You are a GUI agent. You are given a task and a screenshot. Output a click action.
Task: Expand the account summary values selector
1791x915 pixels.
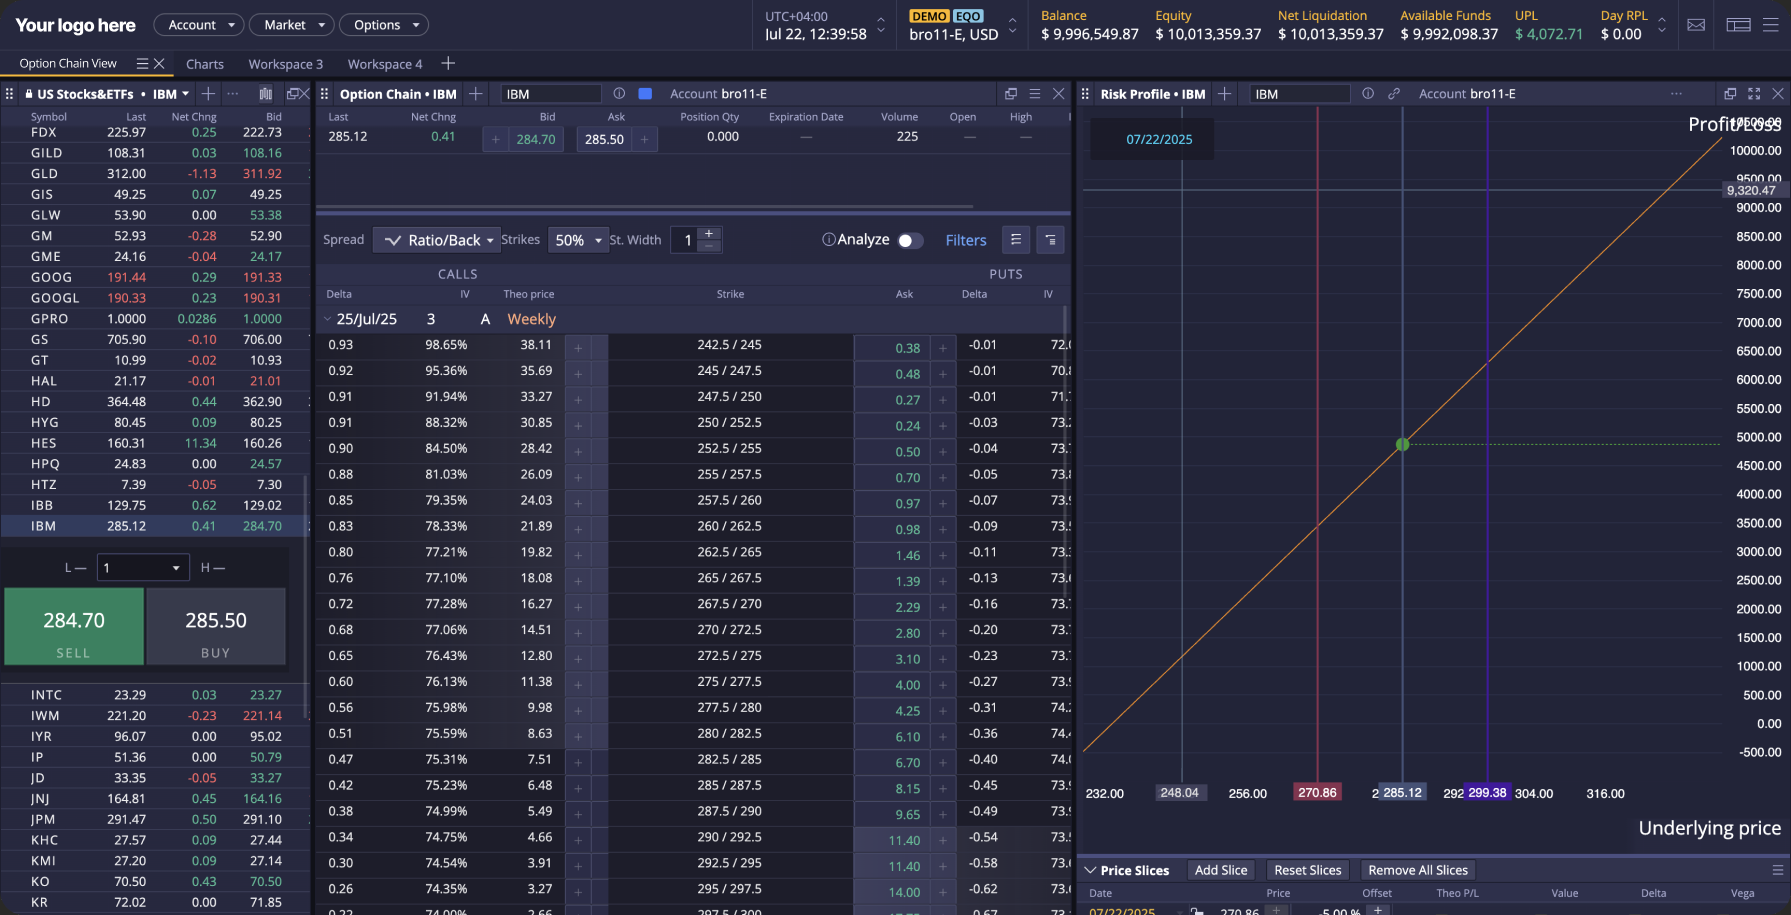[1662, 25]
